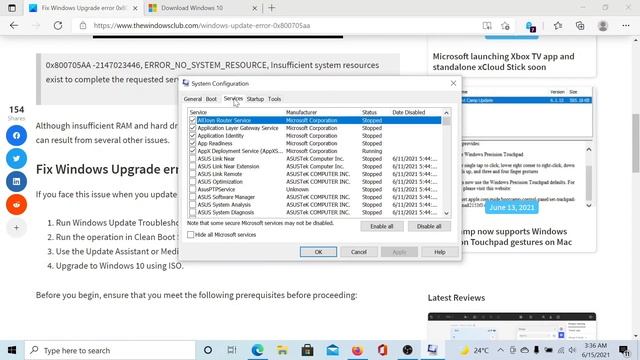
Task: Click Cancel in System Configuration
Action: coord(359,252)
